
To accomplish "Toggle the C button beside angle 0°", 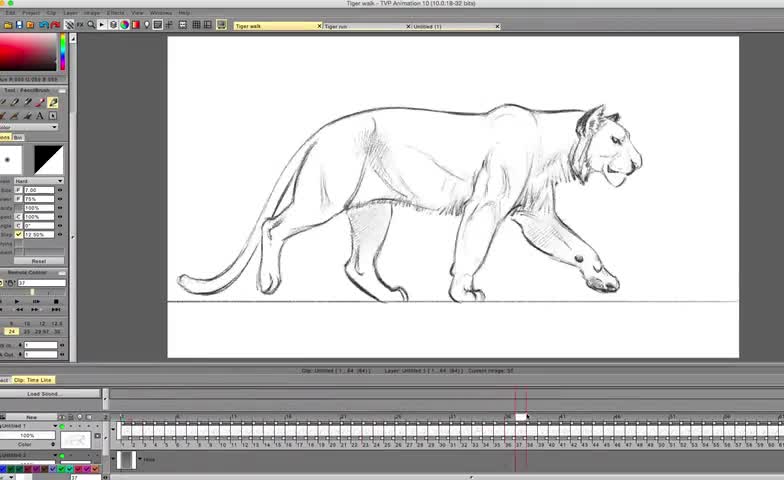I will coord(18,226).
